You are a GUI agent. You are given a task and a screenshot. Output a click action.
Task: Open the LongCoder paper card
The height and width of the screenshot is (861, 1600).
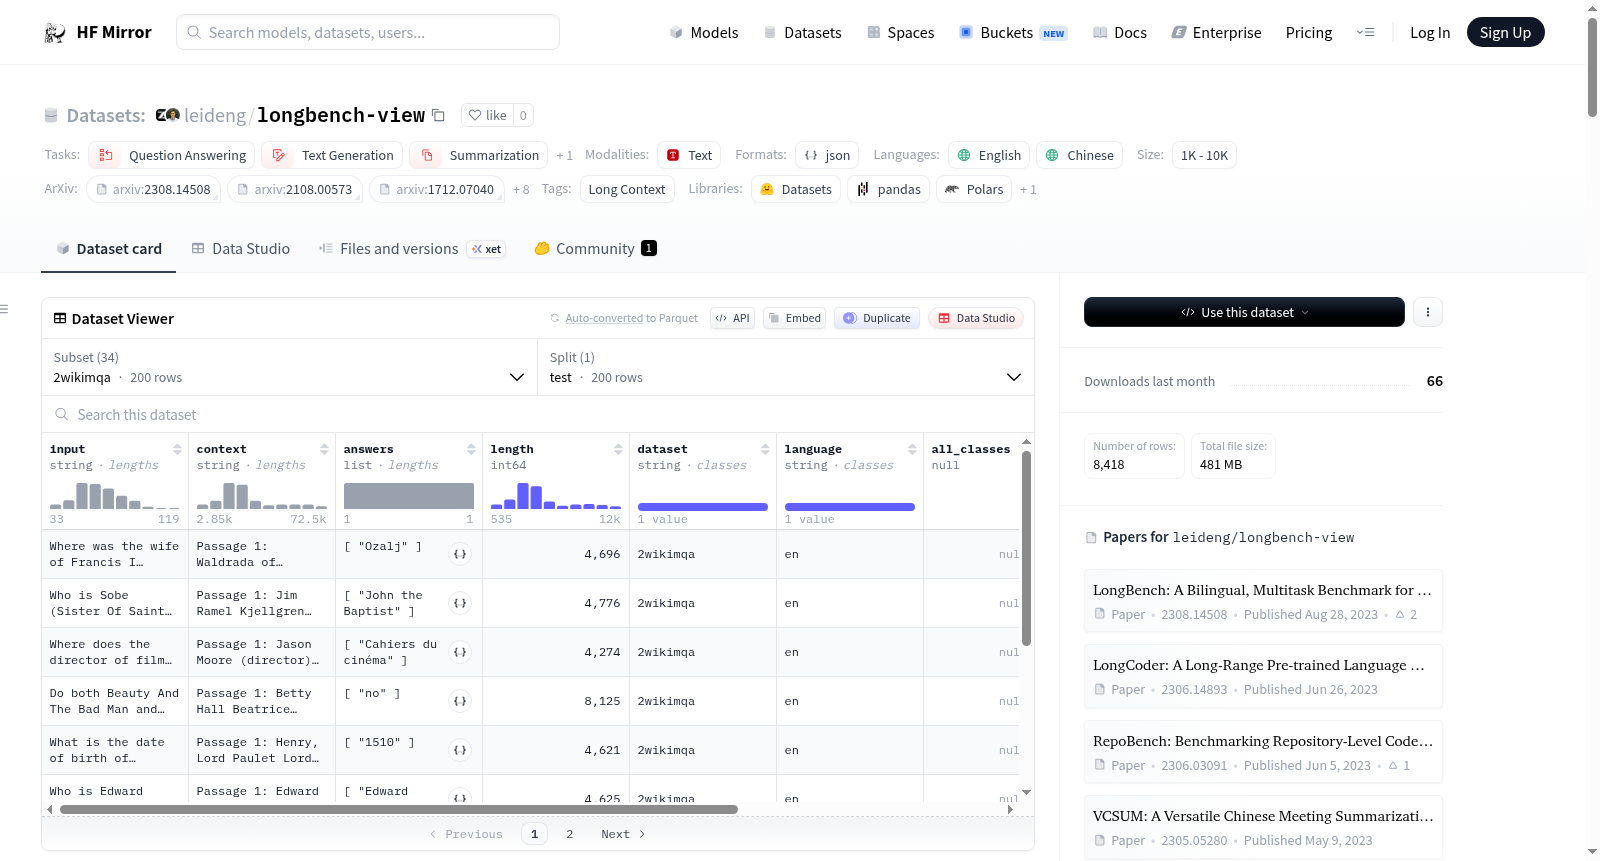pos(1263,676)
